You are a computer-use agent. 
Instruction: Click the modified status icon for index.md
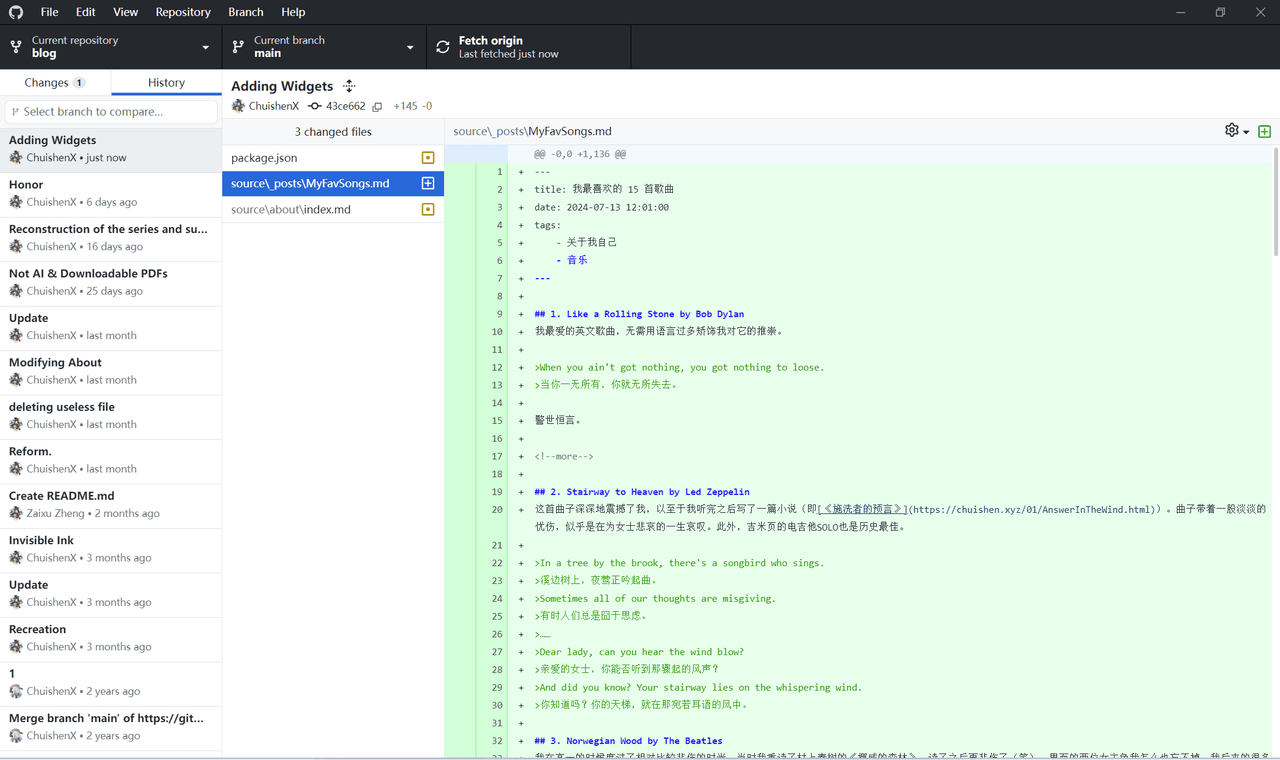[x=428, y=210]
